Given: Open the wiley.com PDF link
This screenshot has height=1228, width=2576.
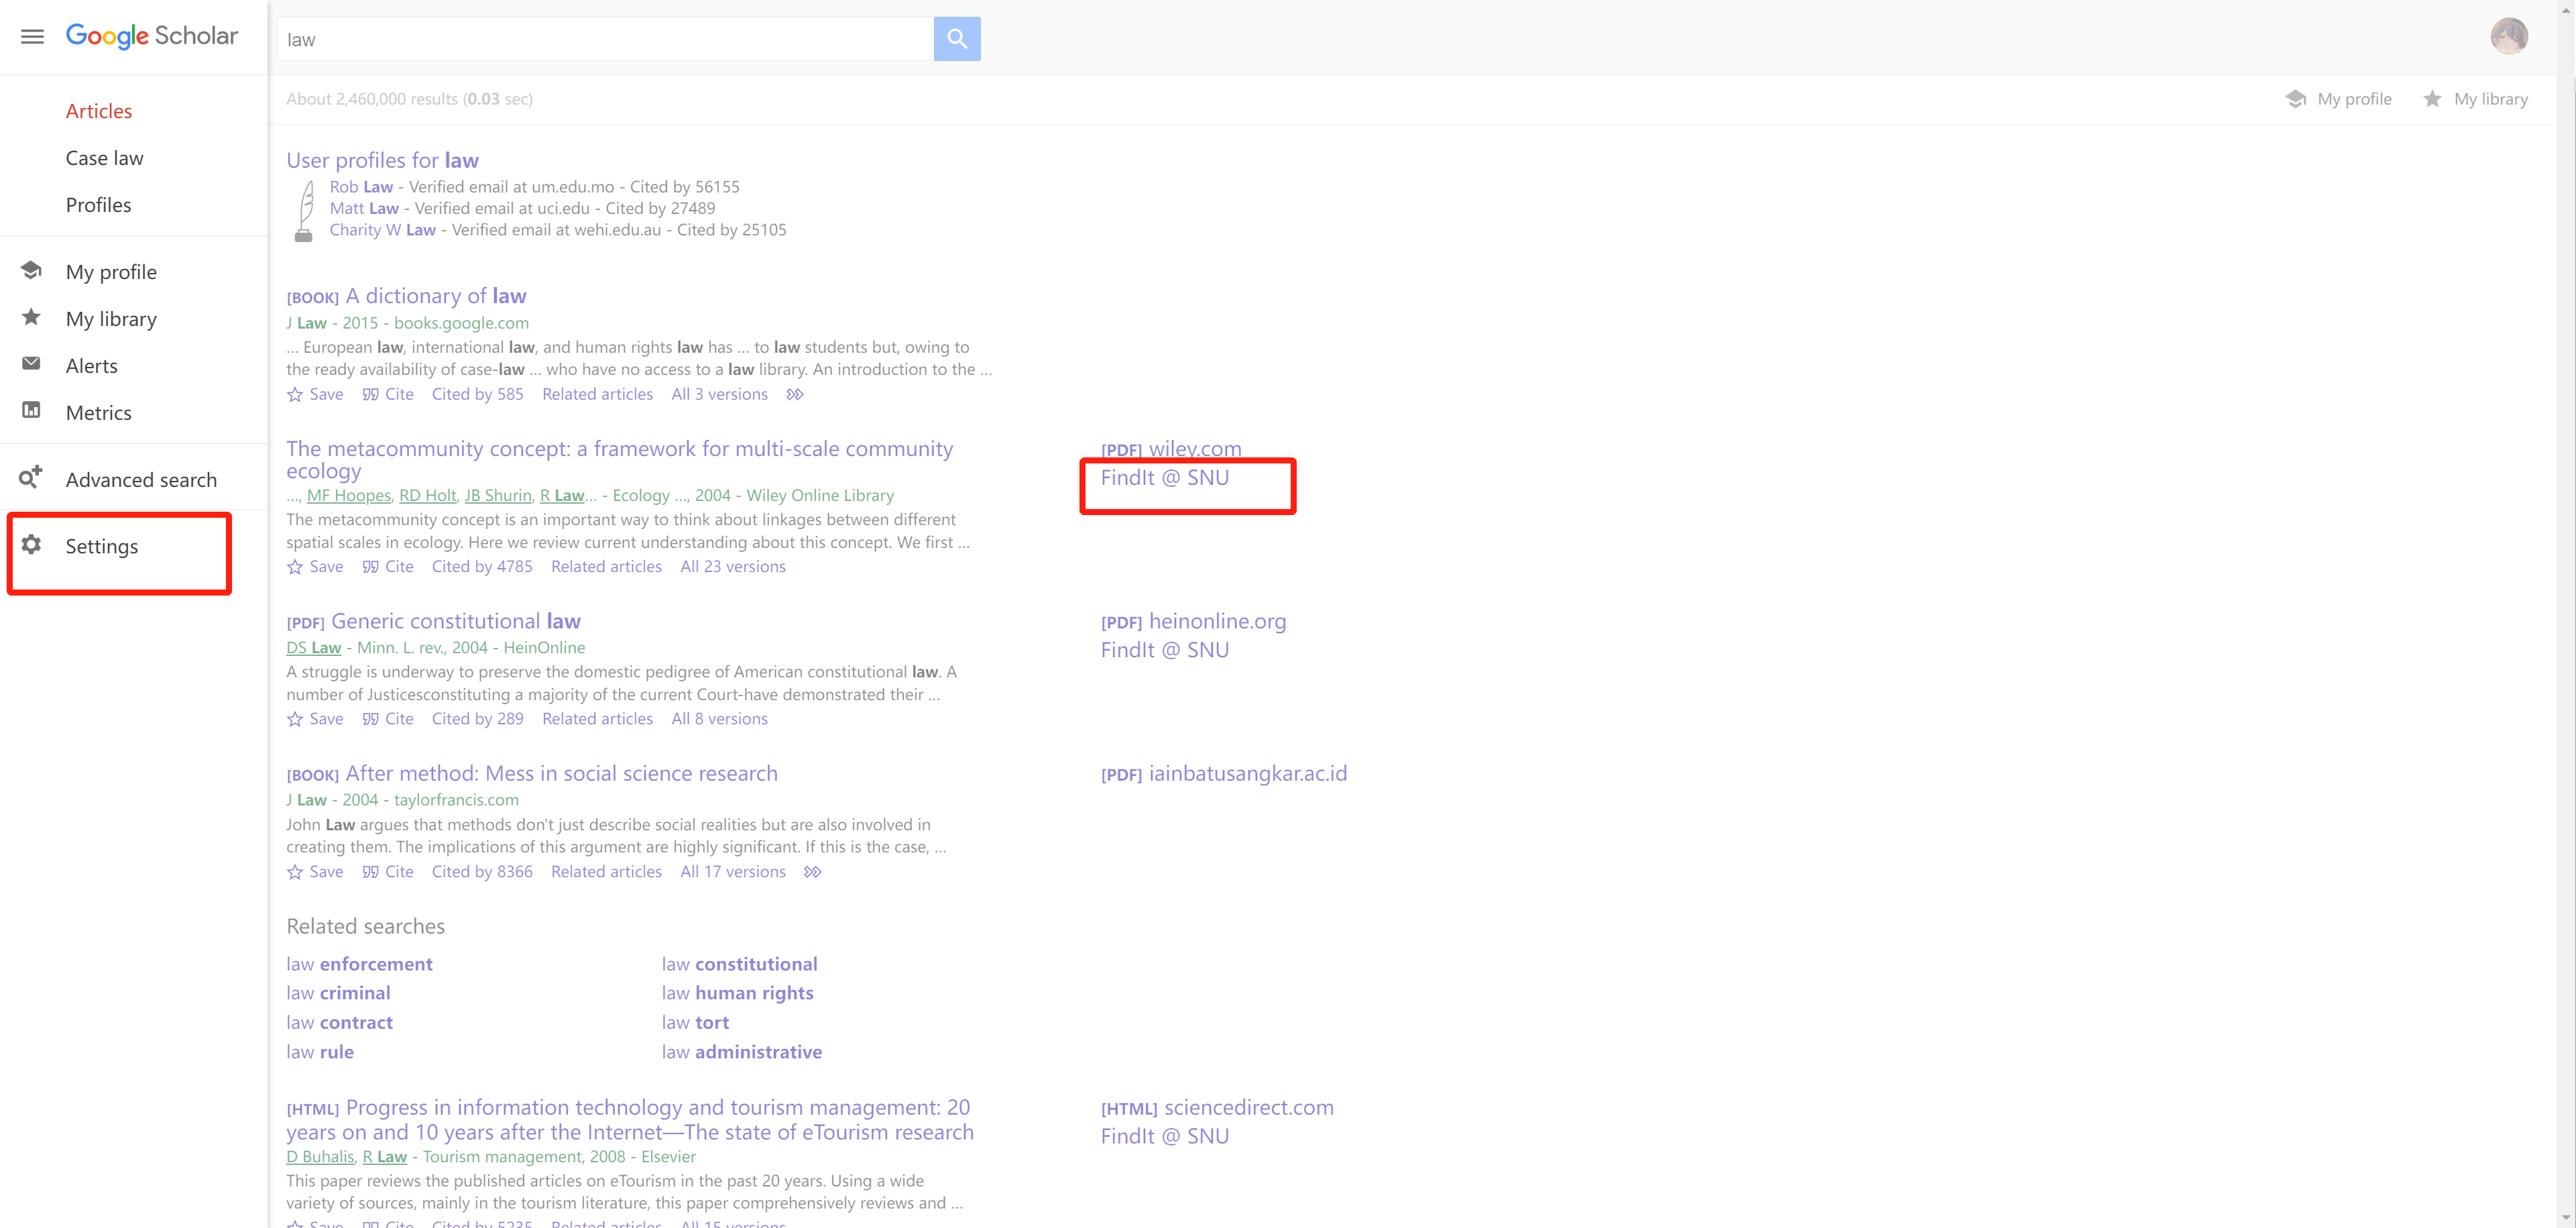Looking at the screenshot, I should pos(1171,449).
